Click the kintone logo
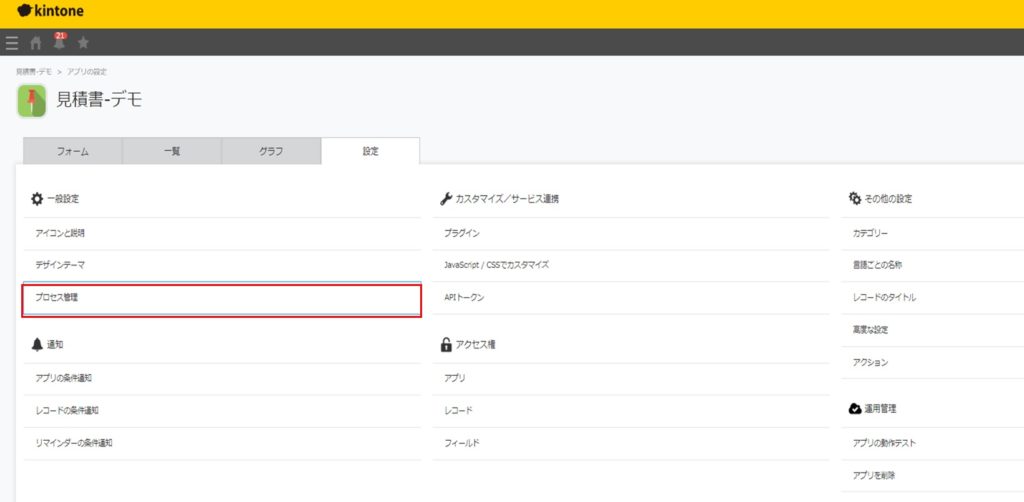The image size is (1024, 502). (x=50, y=11)
